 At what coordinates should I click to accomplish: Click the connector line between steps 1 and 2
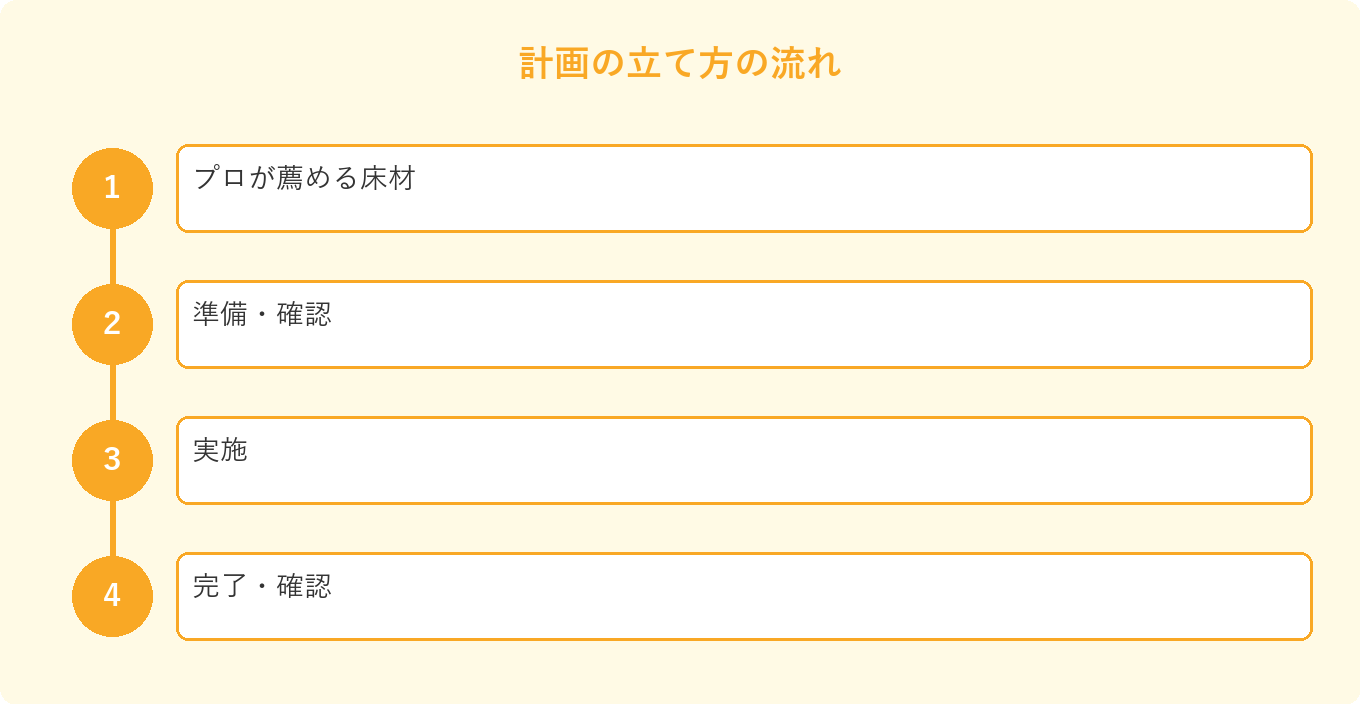pyautogui.click(x=112, y=256)
